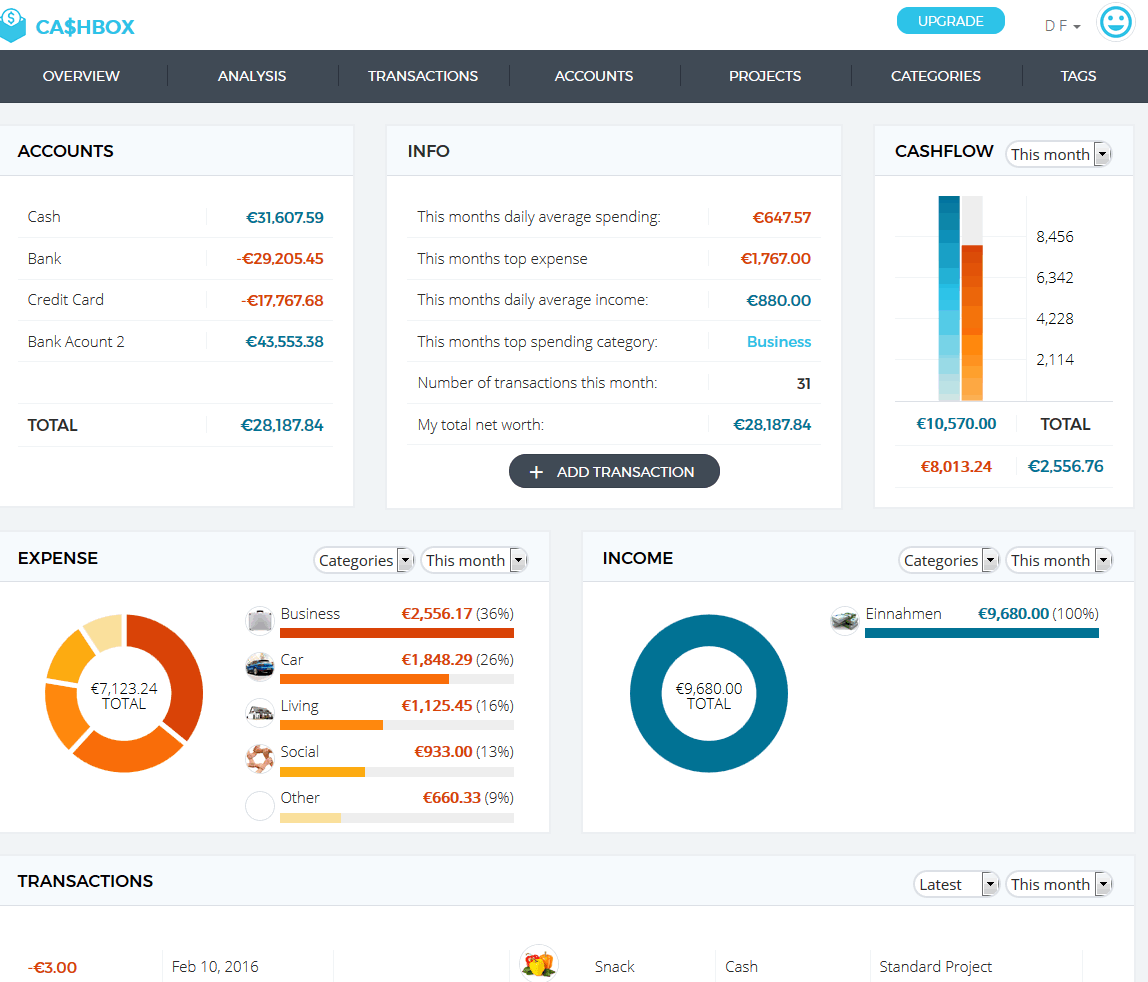This screenshot has width=1148, height=982.
Task: Click the Business top spending category link
Action: click(779, 342)
